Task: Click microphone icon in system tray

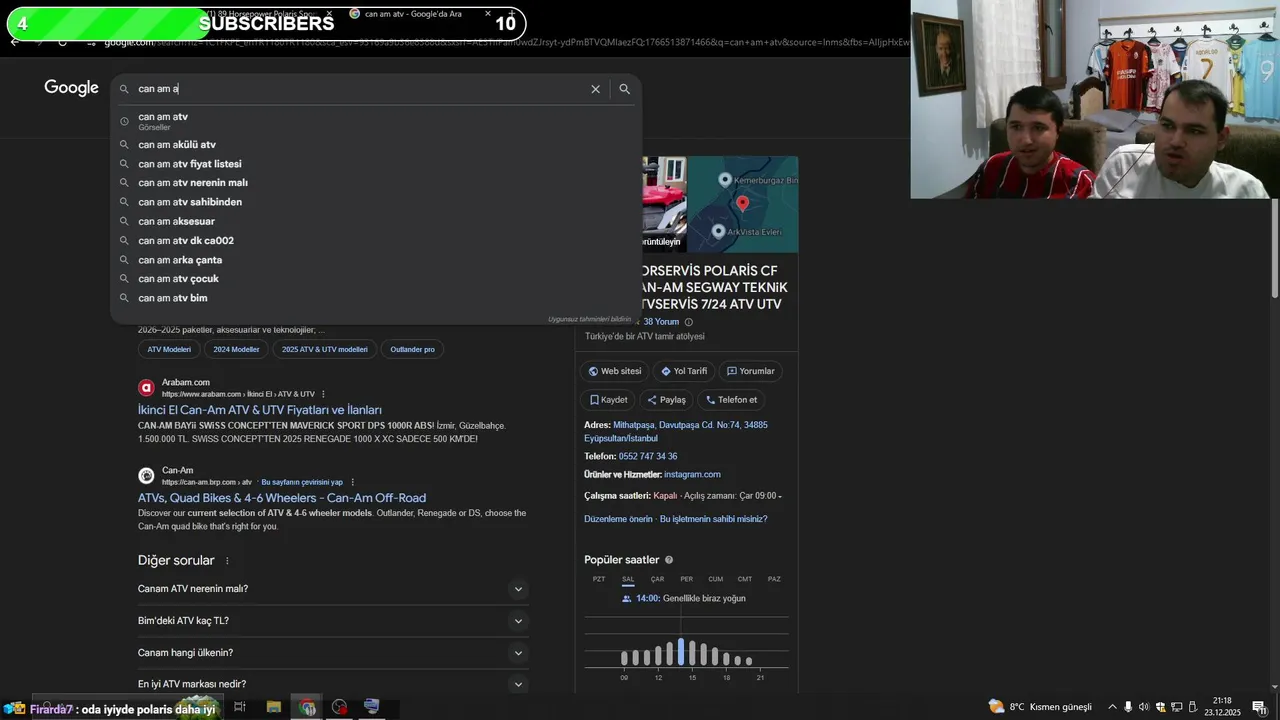Action: [1128, 707]
